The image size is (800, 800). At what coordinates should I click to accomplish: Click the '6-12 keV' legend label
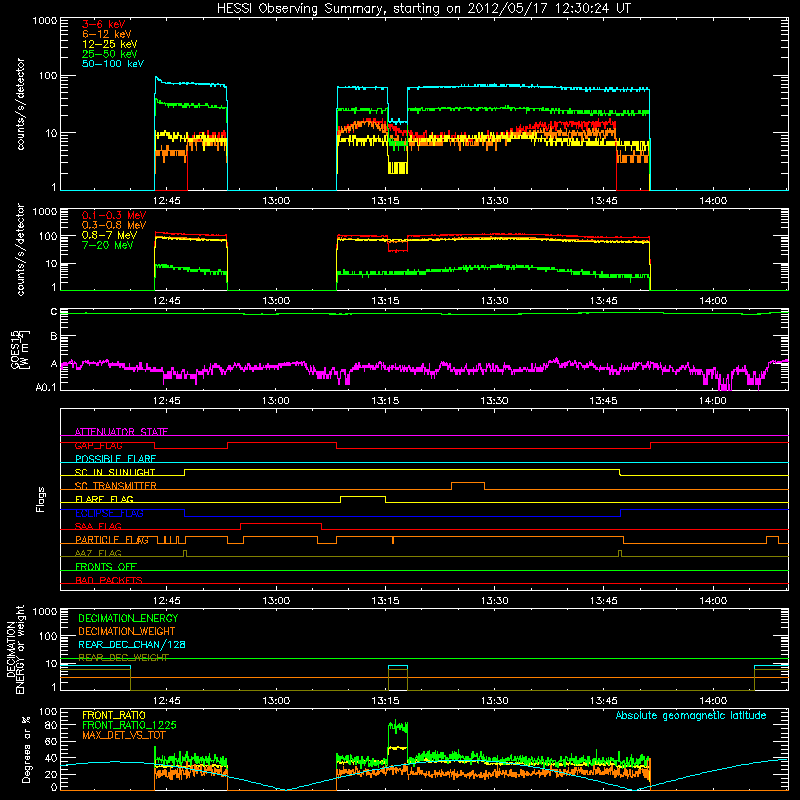point(106,34)
